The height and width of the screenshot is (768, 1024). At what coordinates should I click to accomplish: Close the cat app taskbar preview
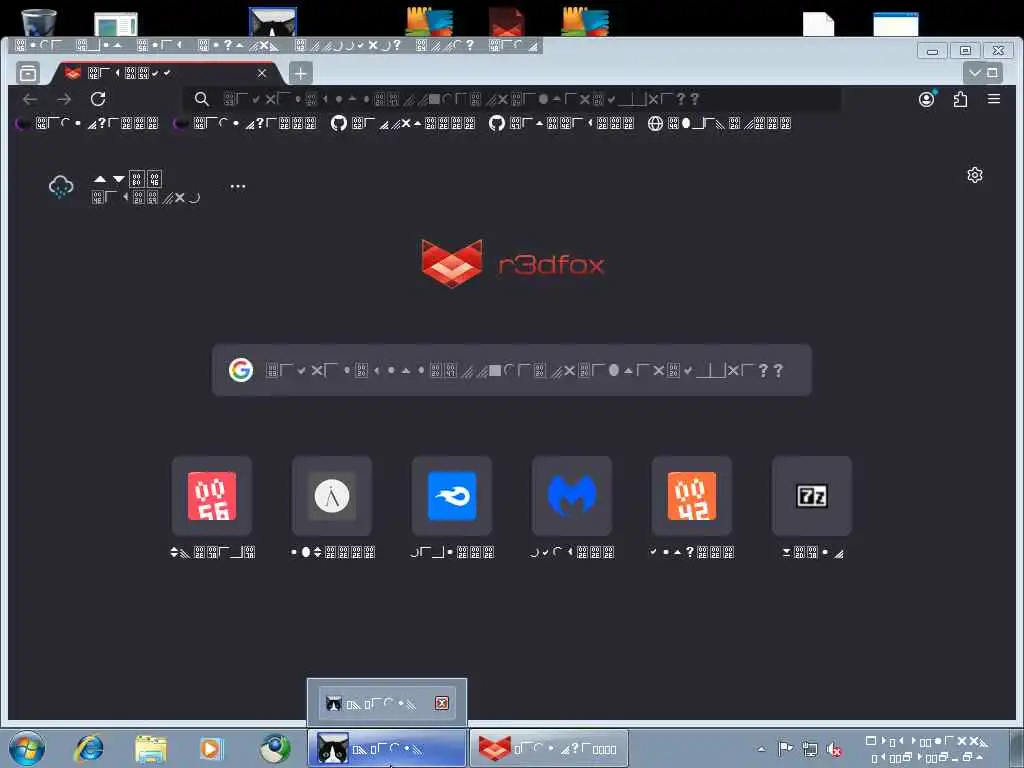pyautogui.click(x=442, y=703)
